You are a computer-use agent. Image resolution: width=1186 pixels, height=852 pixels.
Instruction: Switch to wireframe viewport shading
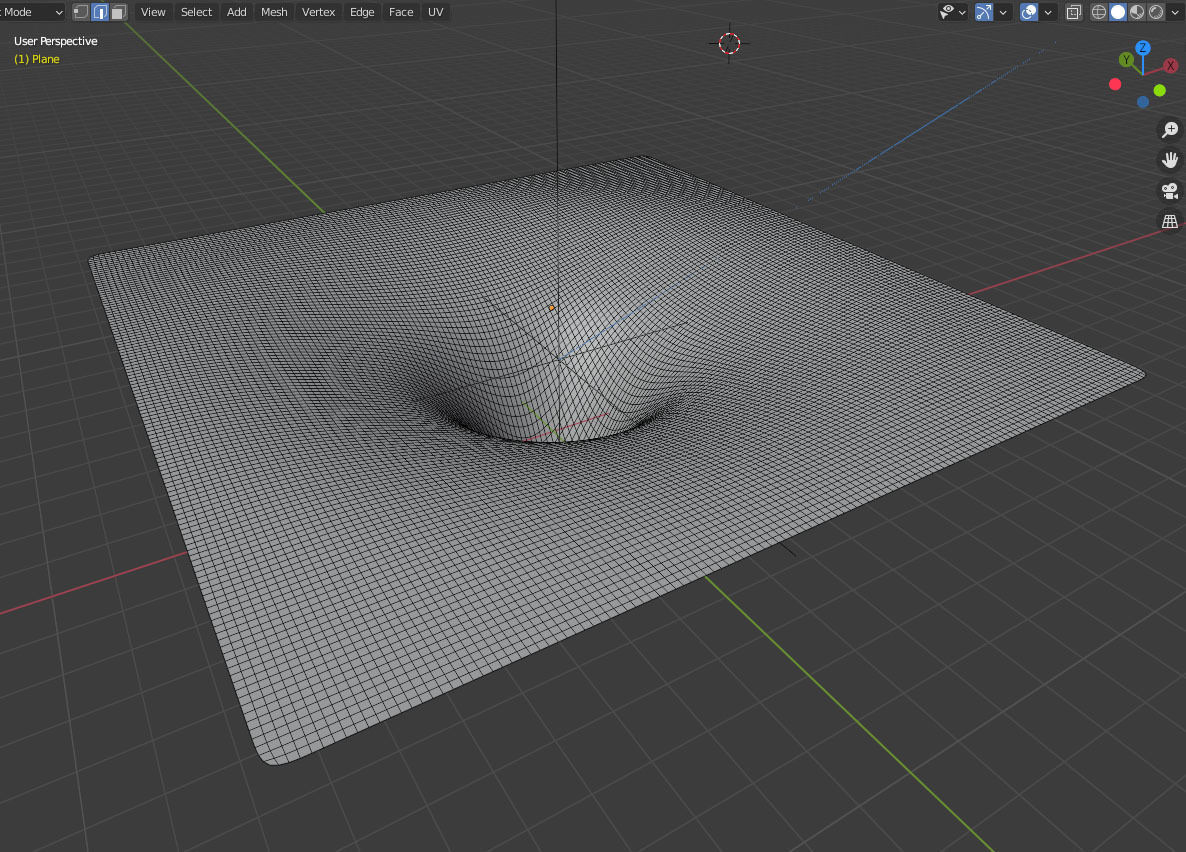1099,12
